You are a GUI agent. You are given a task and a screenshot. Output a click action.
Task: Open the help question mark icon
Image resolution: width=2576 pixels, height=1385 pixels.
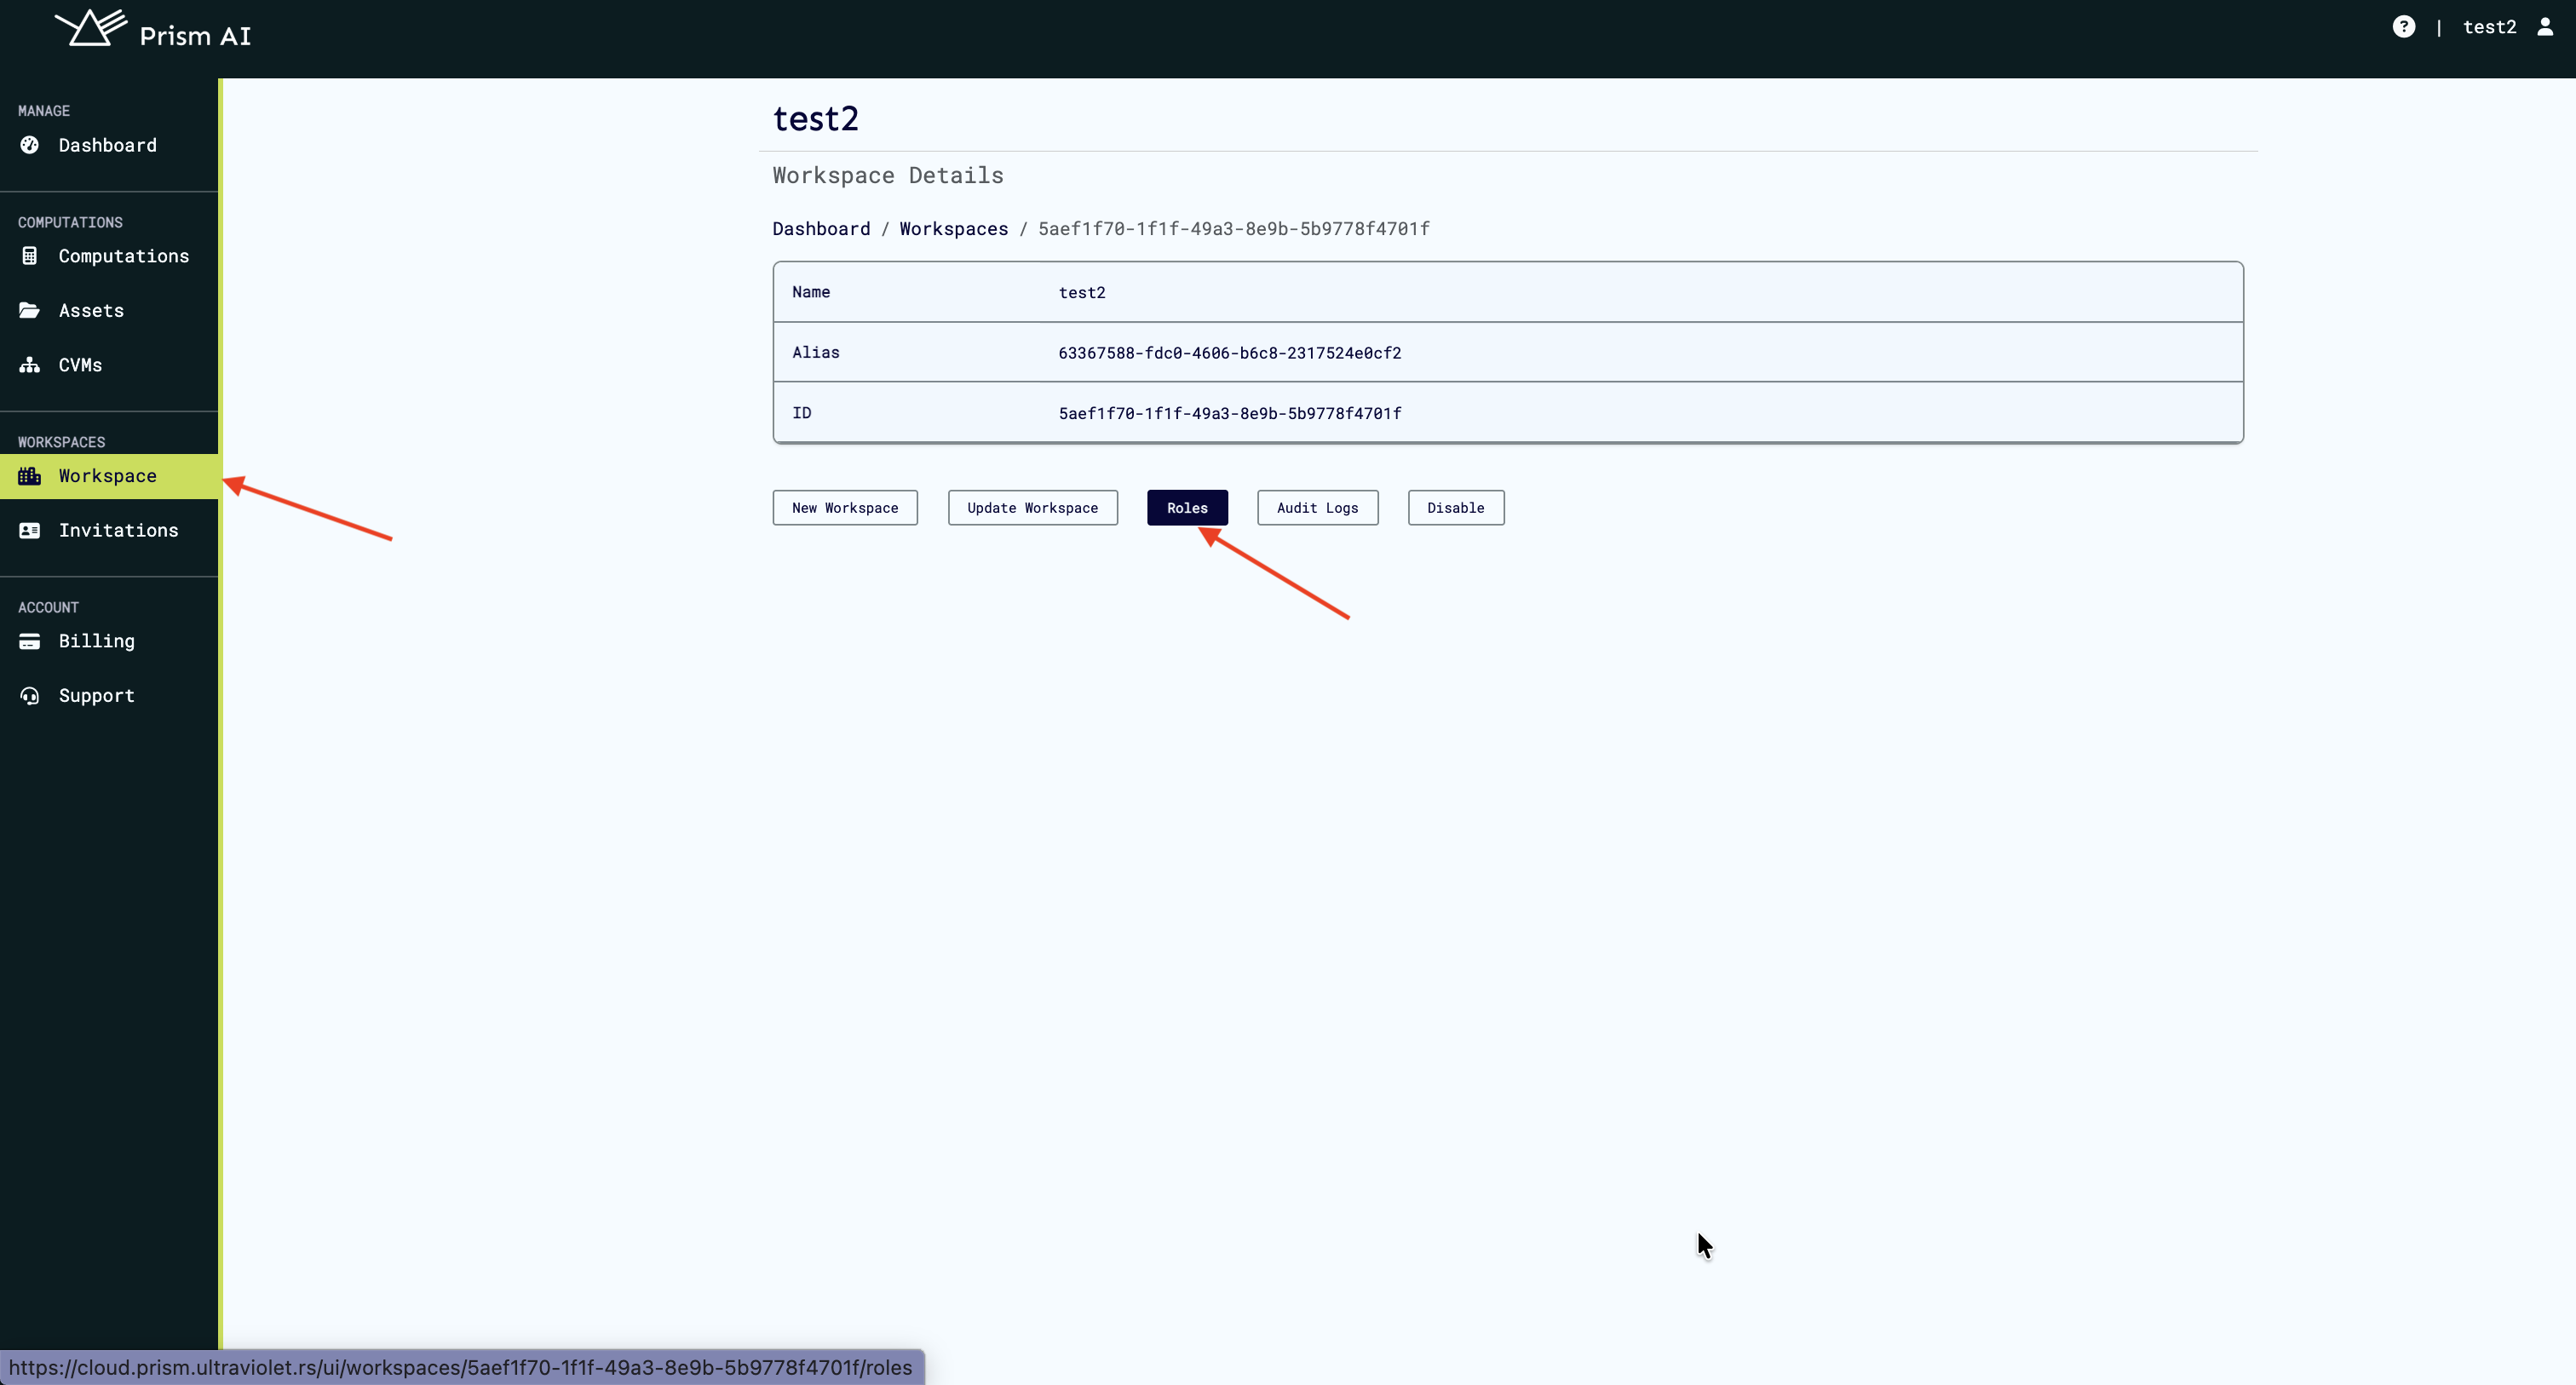click(2404, 27)
